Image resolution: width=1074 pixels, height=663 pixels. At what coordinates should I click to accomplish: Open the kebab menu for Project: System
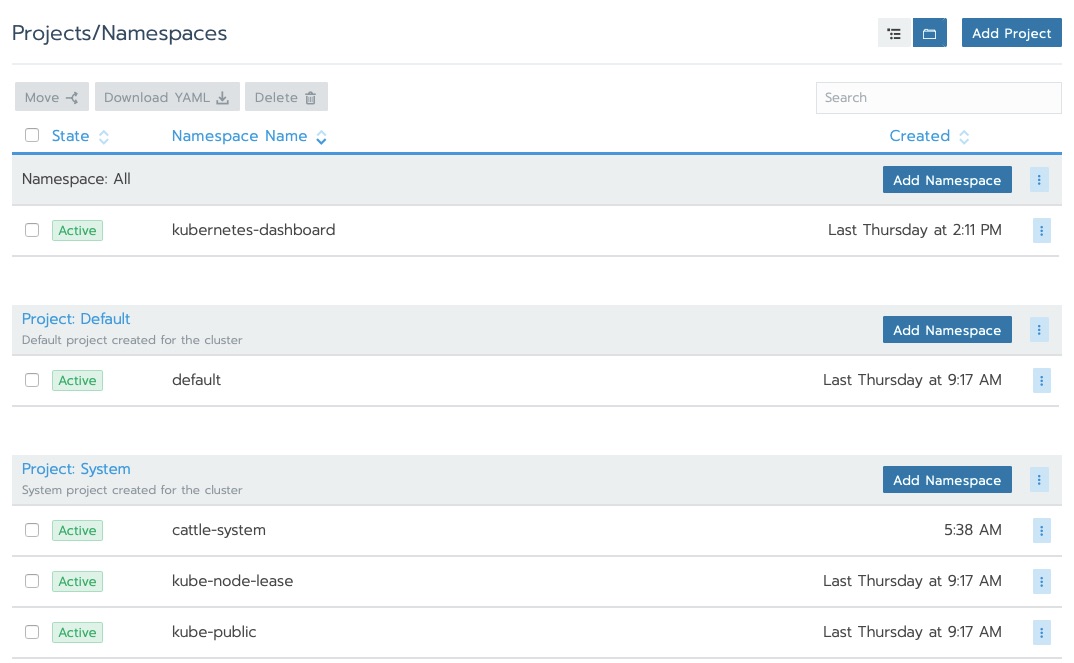[1039, 479]
